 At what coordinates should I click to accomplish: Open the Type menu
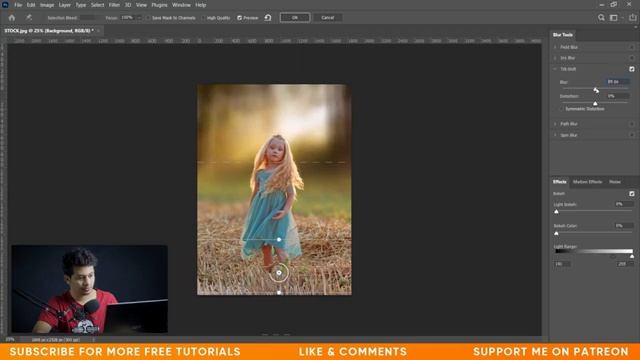tap(81, 5)
